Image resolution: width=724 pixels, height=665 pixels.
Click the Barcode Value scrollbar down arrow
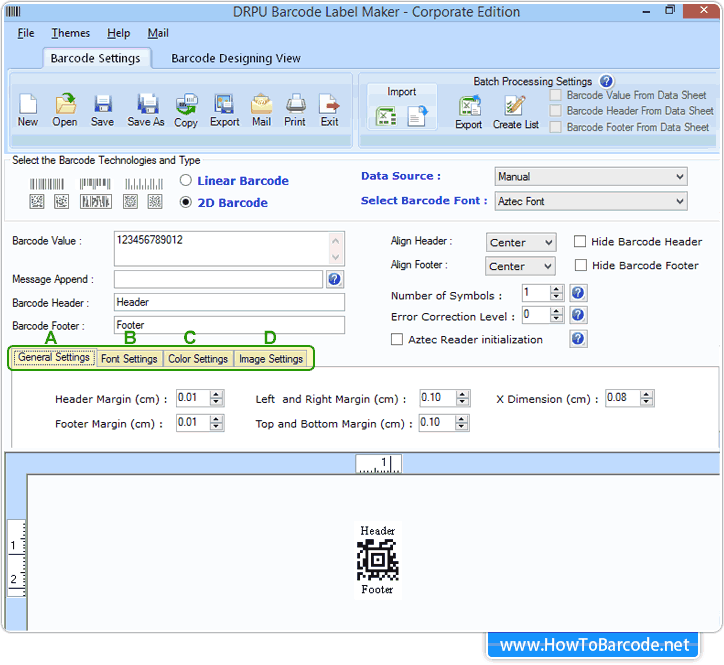(x=336, y=257)
